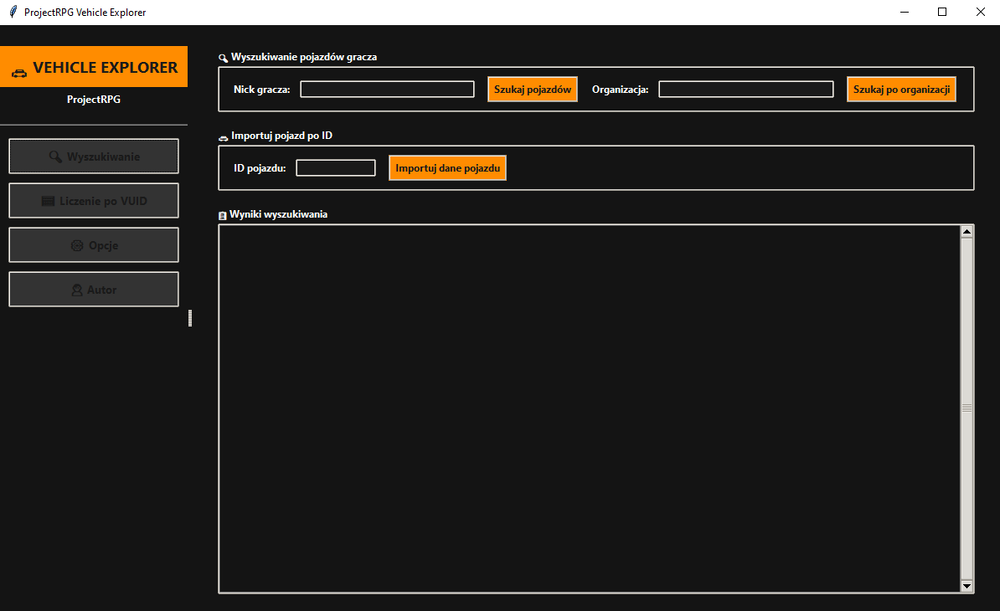Click inside the Wyniki wyszukiwania results area
1000x611 pixels.
(589, 409)
